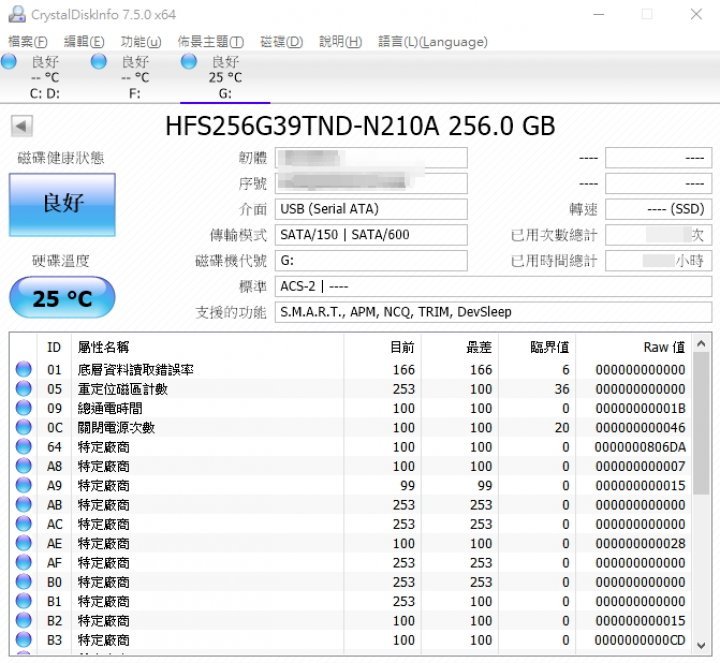Select the 總通電時間 attribute name
The image size is (720, 663).
click(110, 408)
